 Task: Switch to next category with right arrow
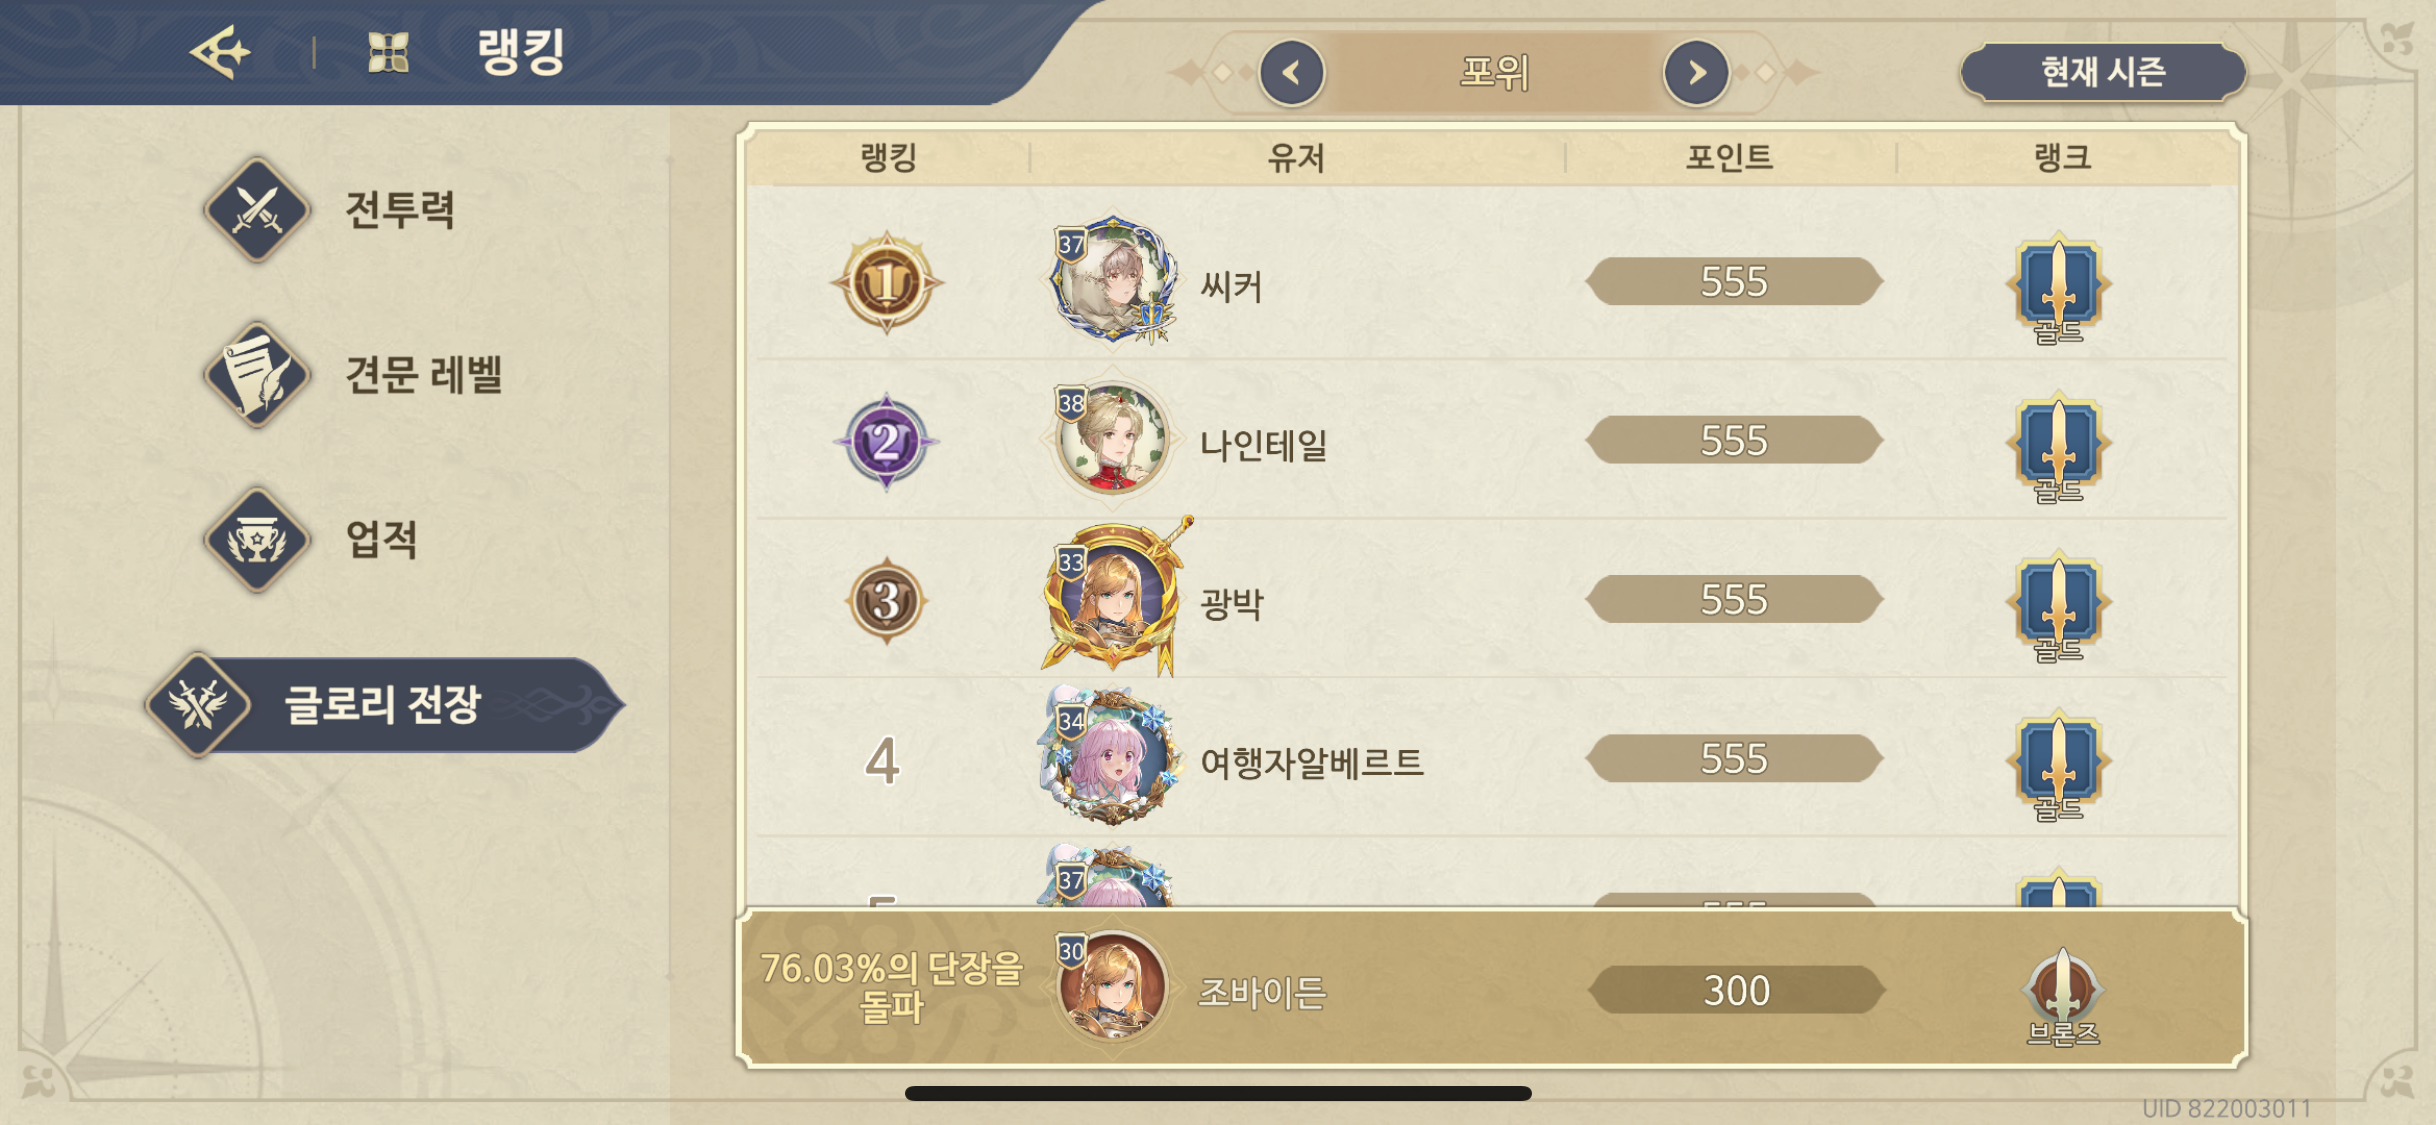pos(1696,72)
